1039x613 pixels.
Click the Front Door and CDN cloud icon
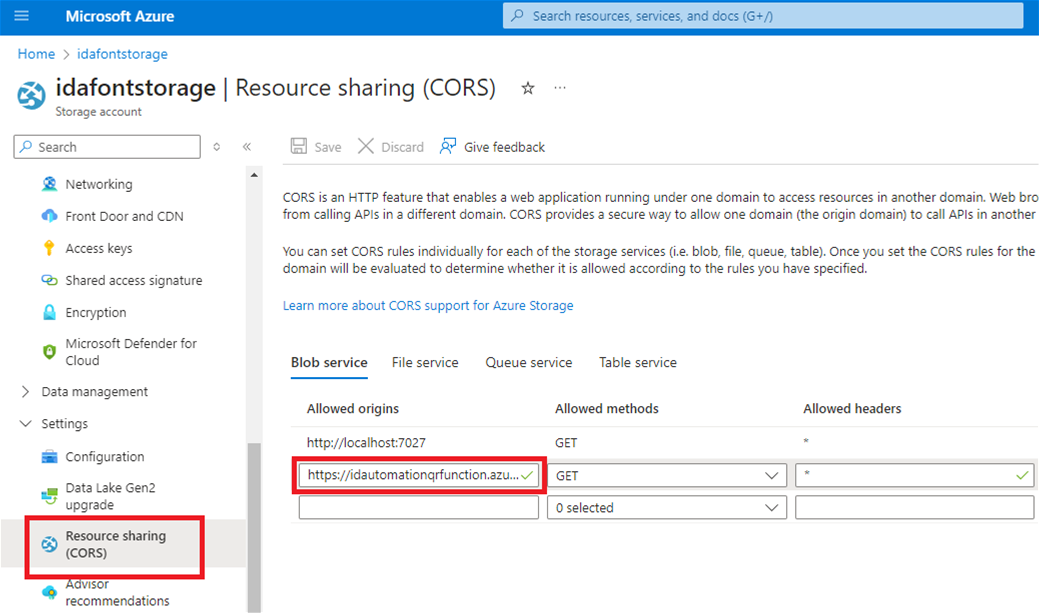click(x=50, y=216)
